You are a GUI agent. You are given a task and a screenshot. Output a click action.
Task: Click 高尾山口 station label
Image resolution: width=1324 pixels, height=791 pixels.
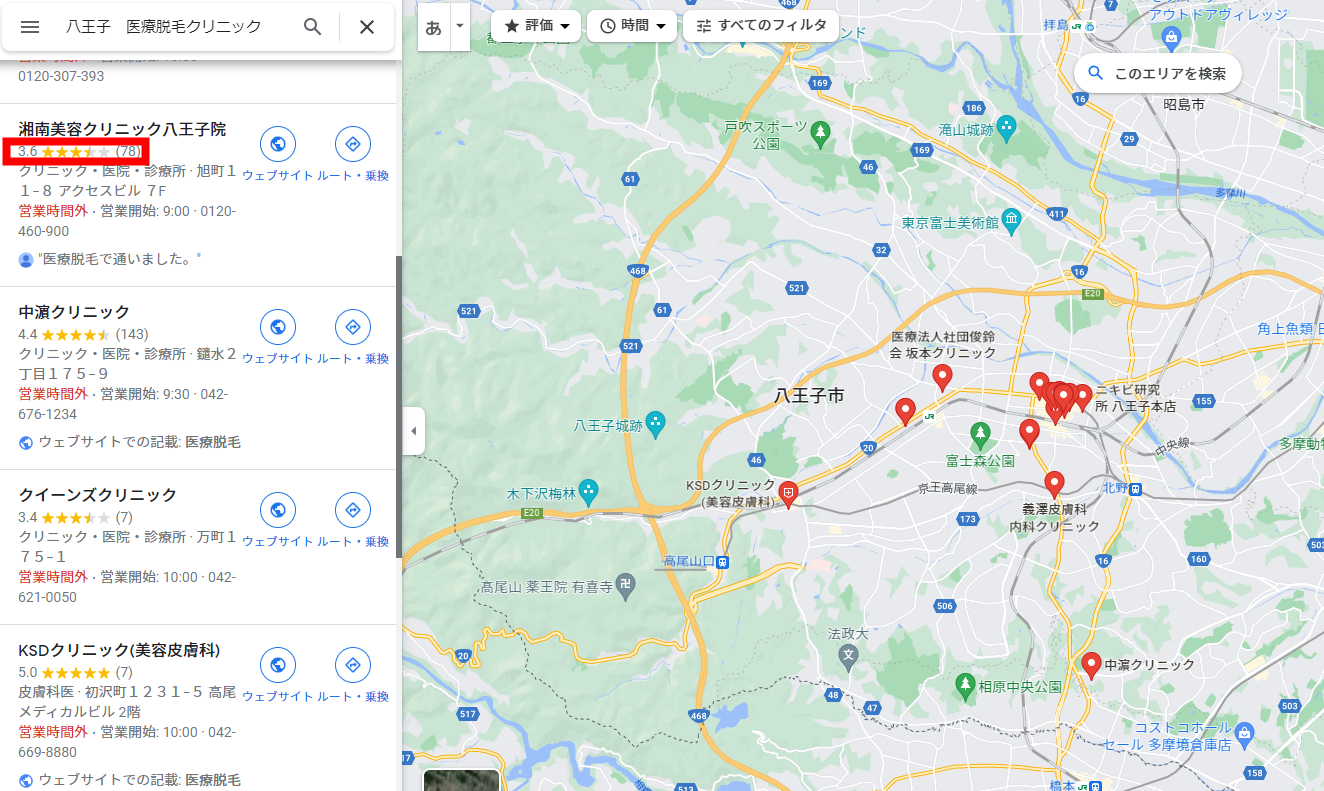click(x=690, y=561)
